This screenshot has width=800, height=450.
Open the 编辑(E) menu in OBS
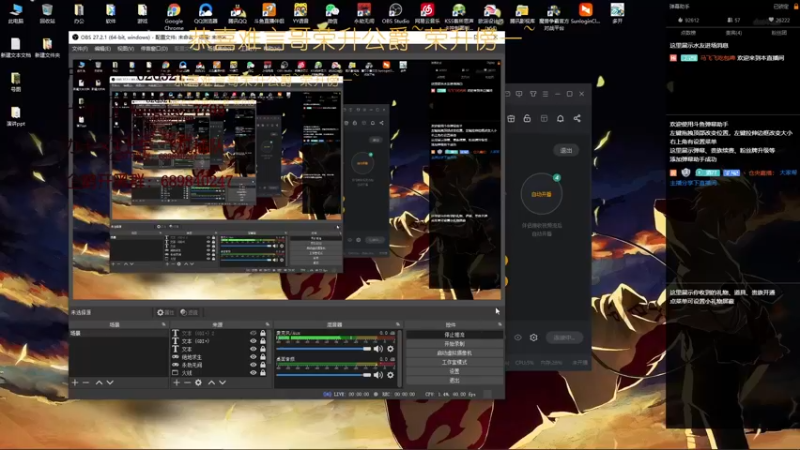tap(103, 48)
